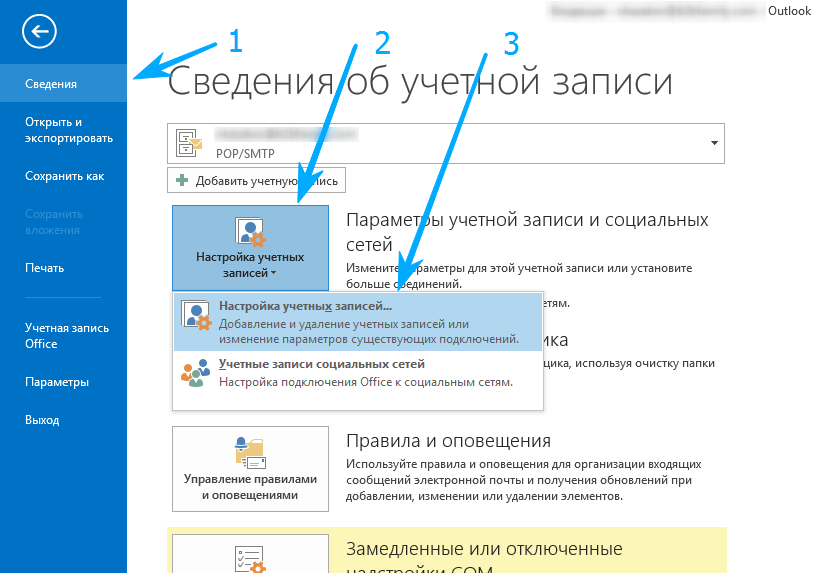This screenshot has height=573, width=827.
Task: Click Управление правилами и оповещениями button
Action: (250, 469)
